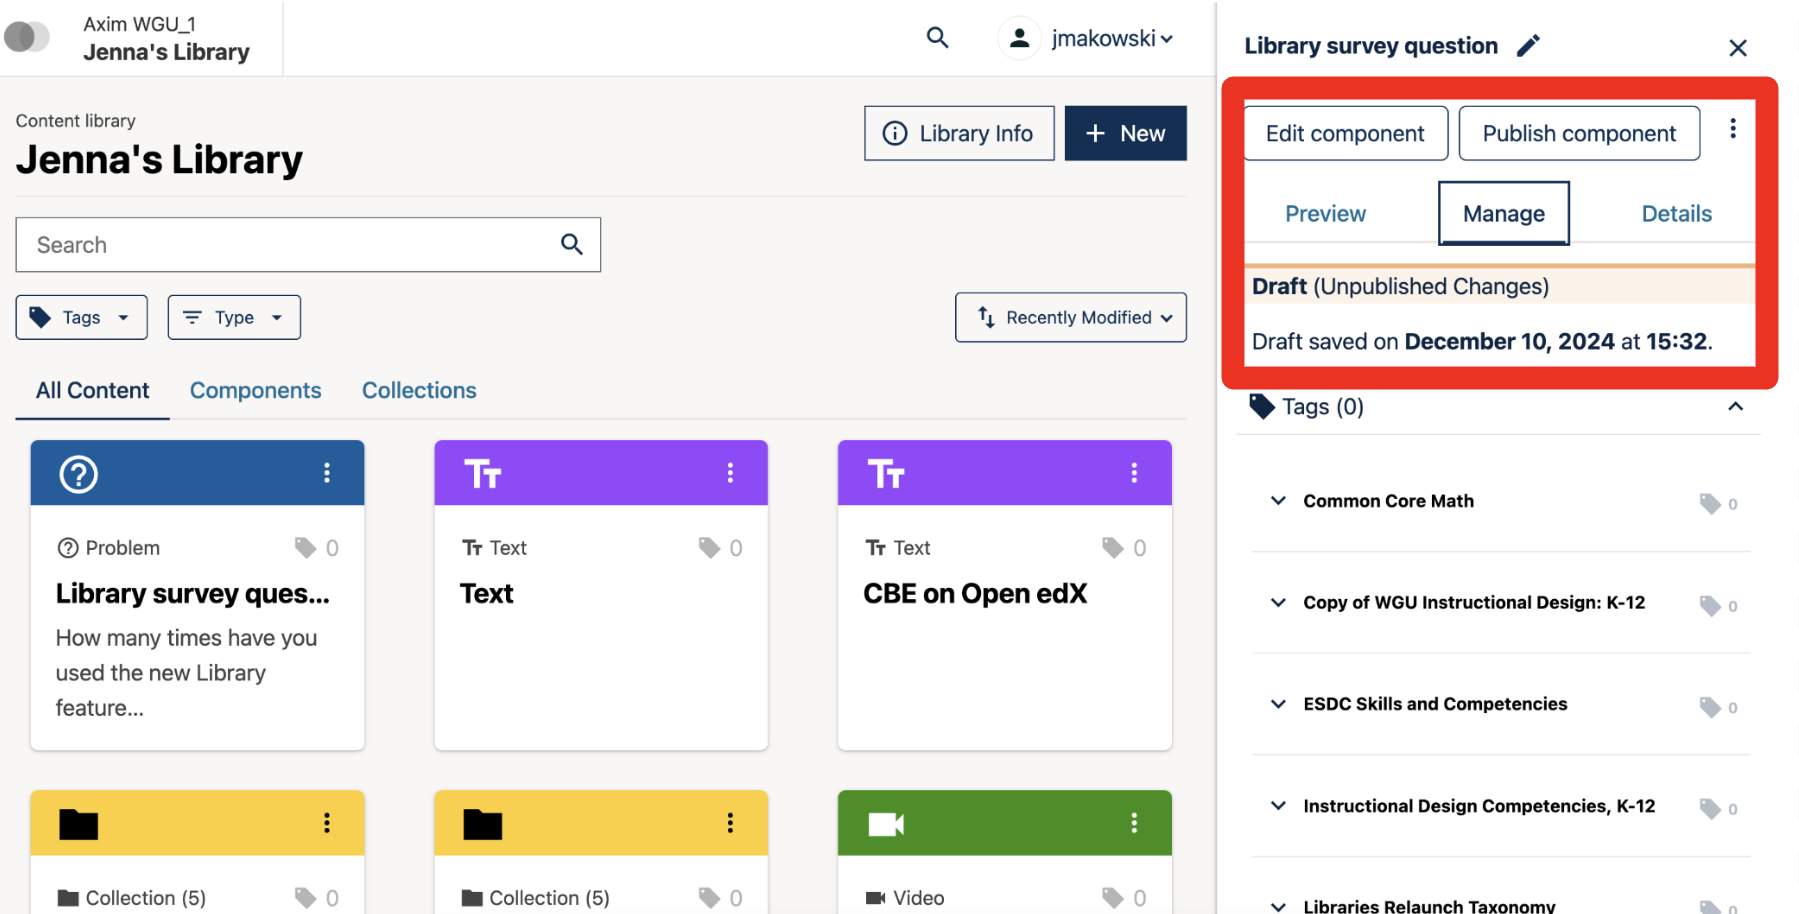Open the search magnifier in the top header
The image size is (1799, 914).
click(x=937, y=37)
